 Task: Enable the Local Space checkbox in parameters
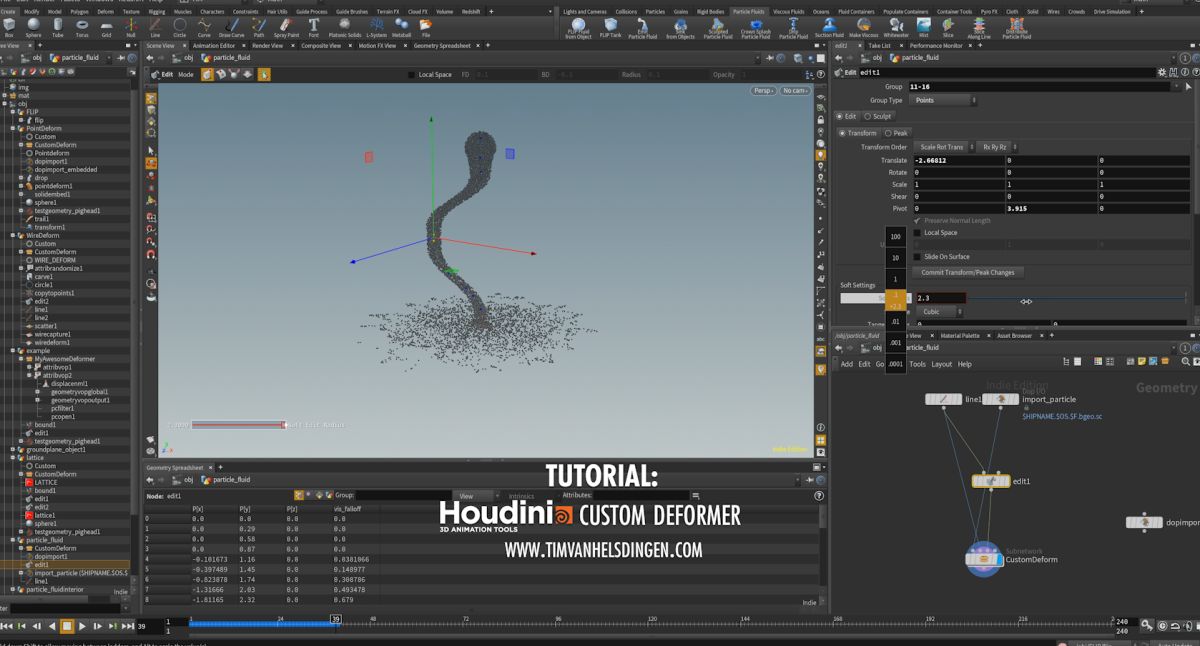[x=917, y=233]
